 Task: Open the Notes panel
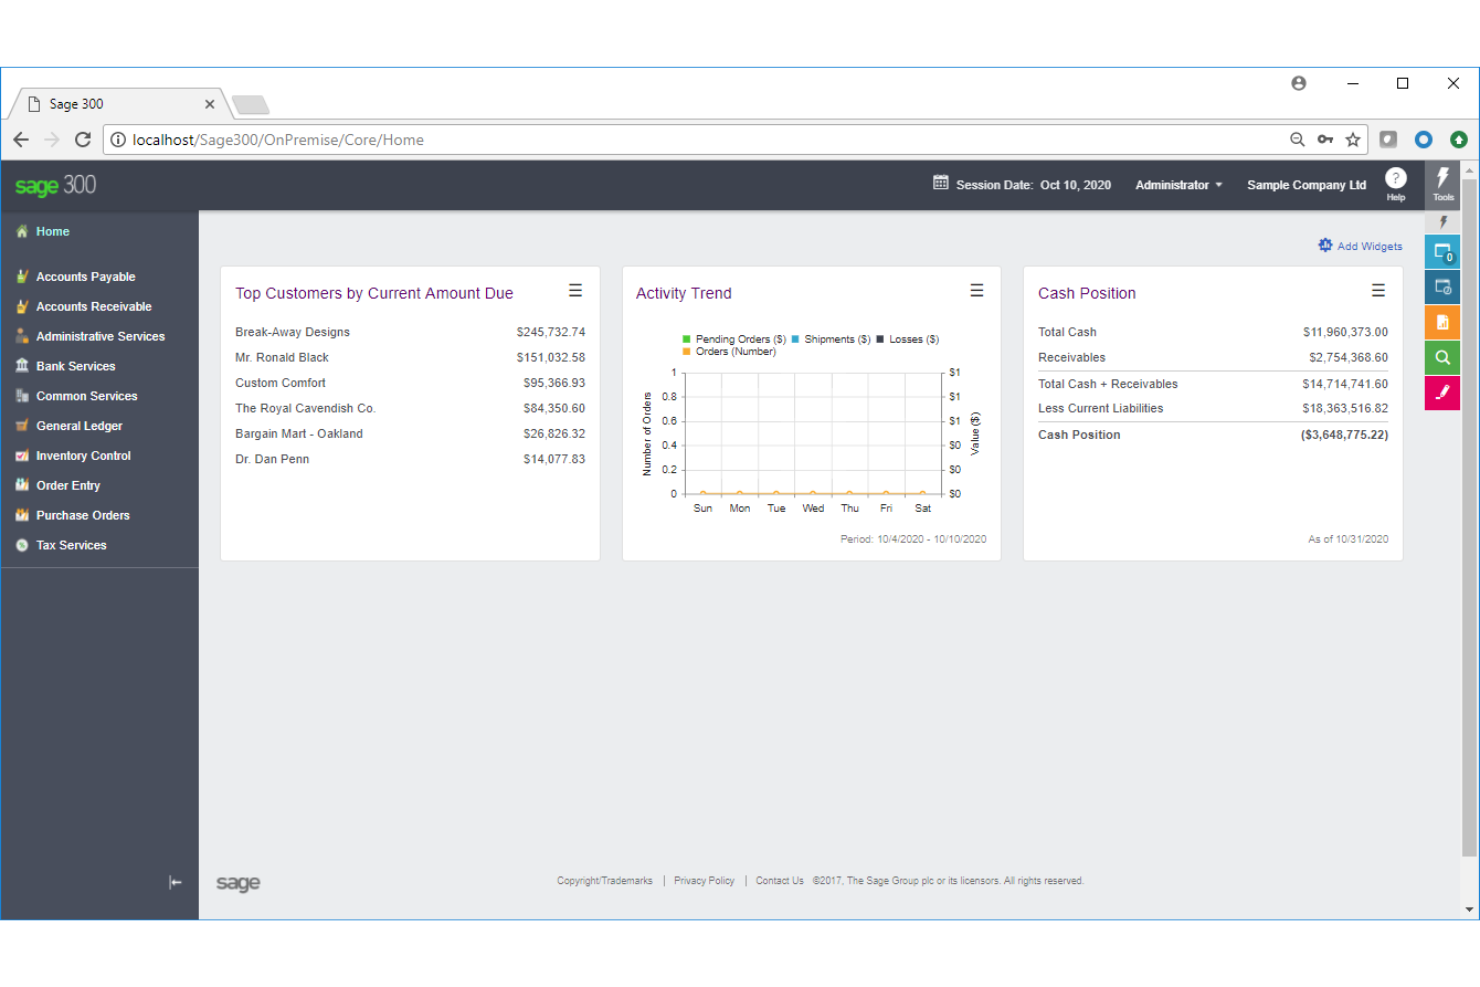tap(1442, 392)
